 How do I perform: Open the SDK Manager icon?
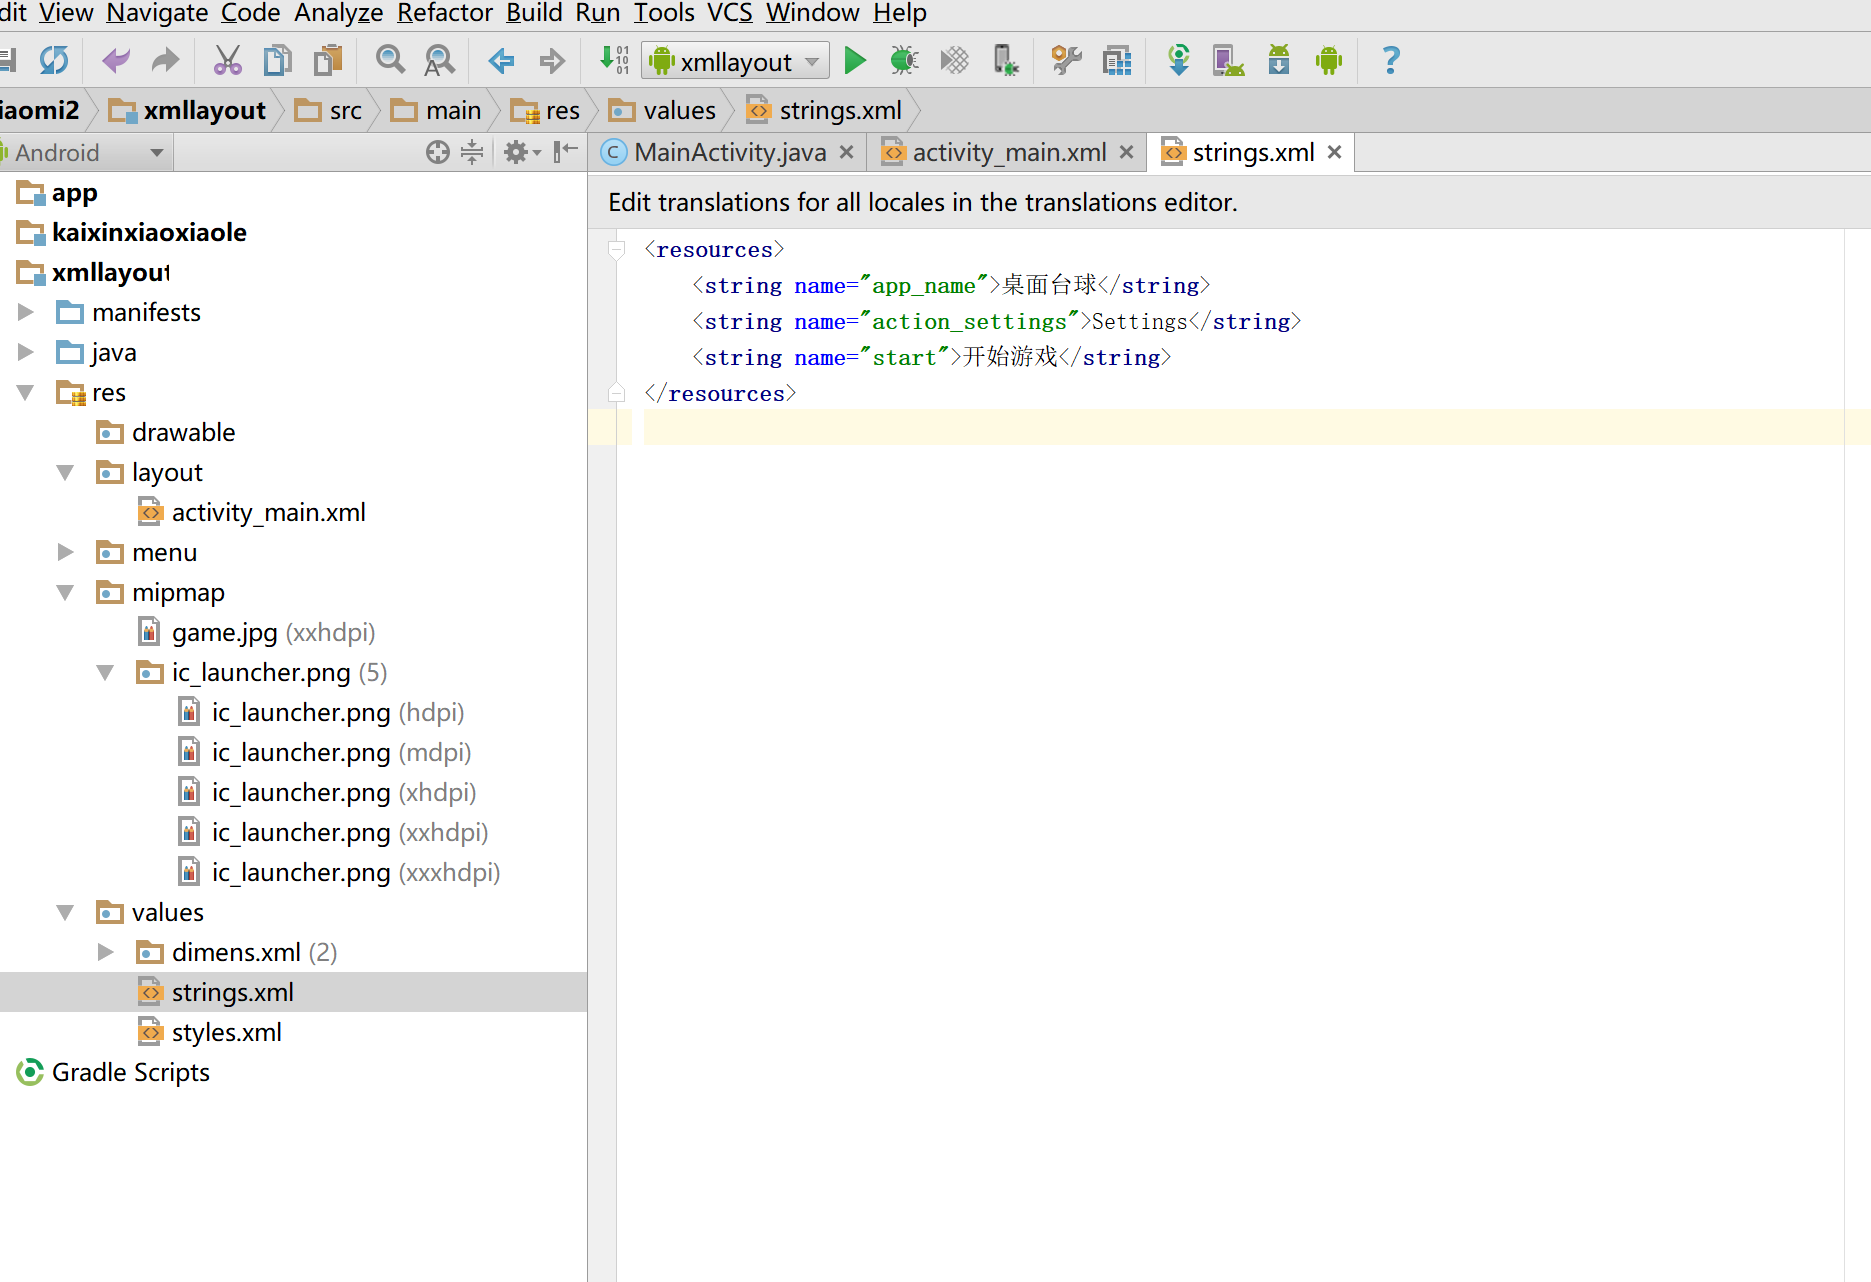click(1279, 61)
